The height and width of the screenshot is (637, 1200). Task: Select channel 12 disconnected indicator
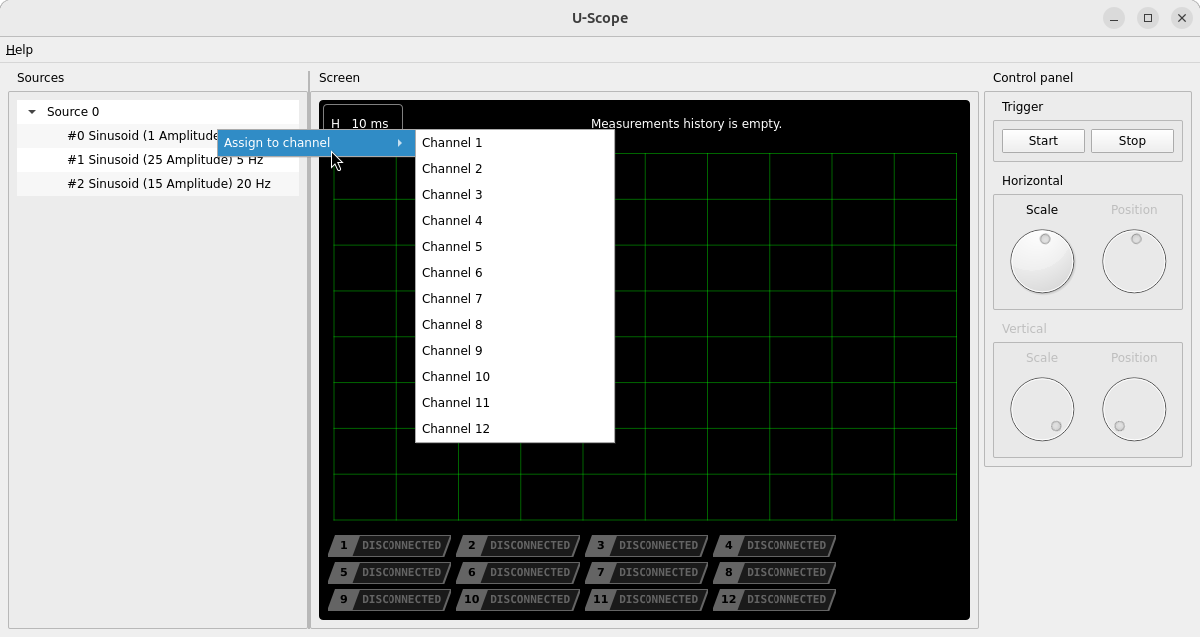pyautogui.click(x=773, y=600)
